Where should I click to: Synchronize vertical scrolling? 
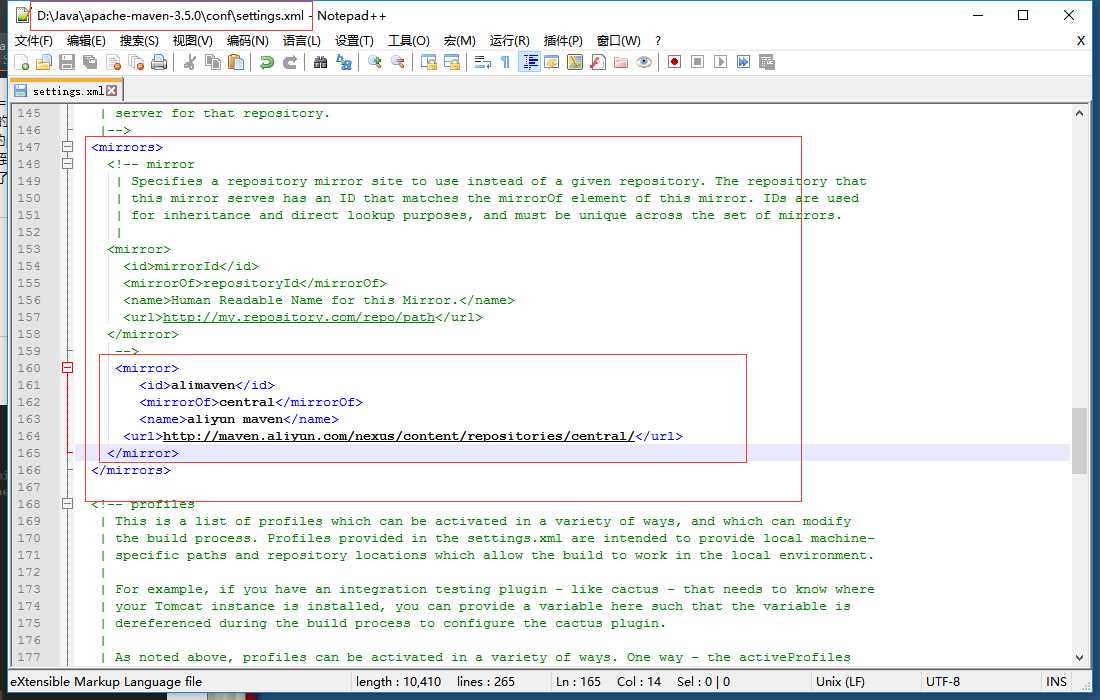pyautogui.click(x=429, y=62)
